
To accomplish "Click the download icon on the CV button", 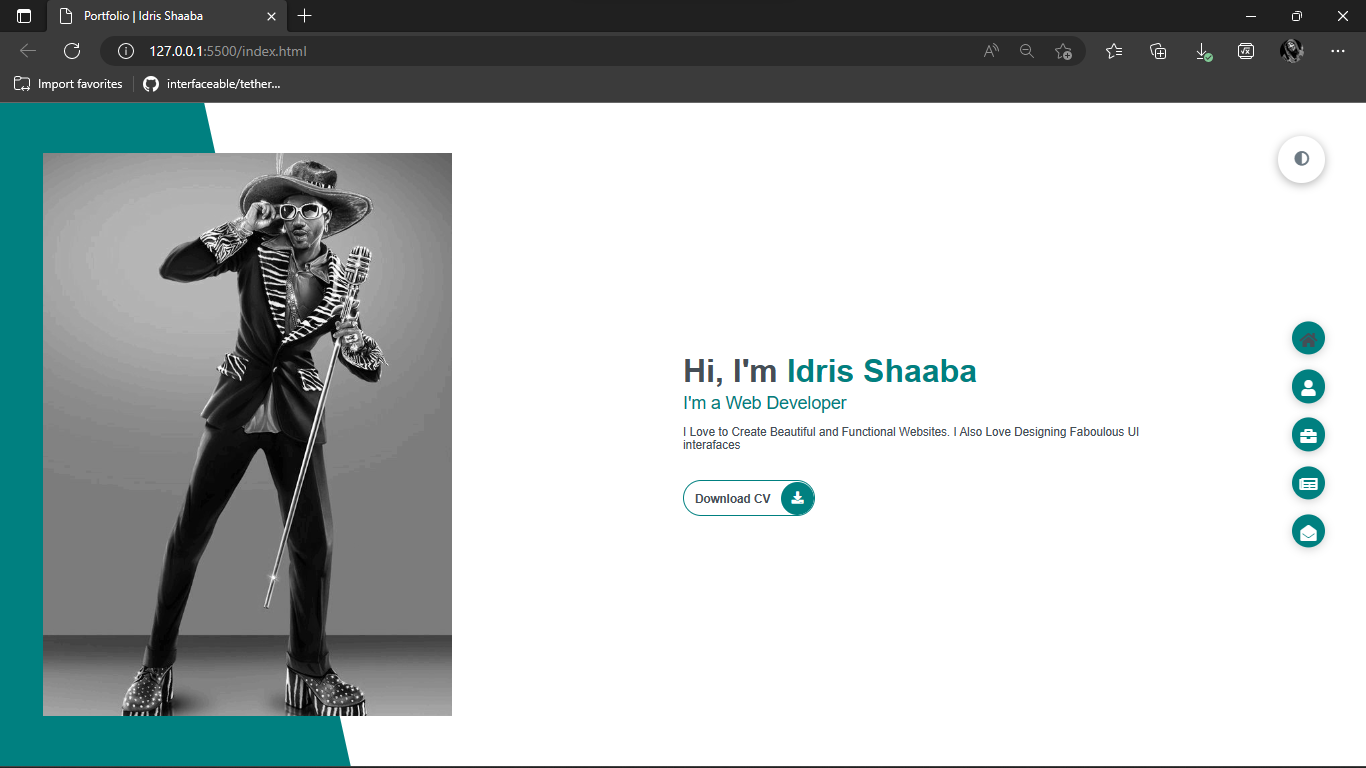I will (x=797, y=498).
